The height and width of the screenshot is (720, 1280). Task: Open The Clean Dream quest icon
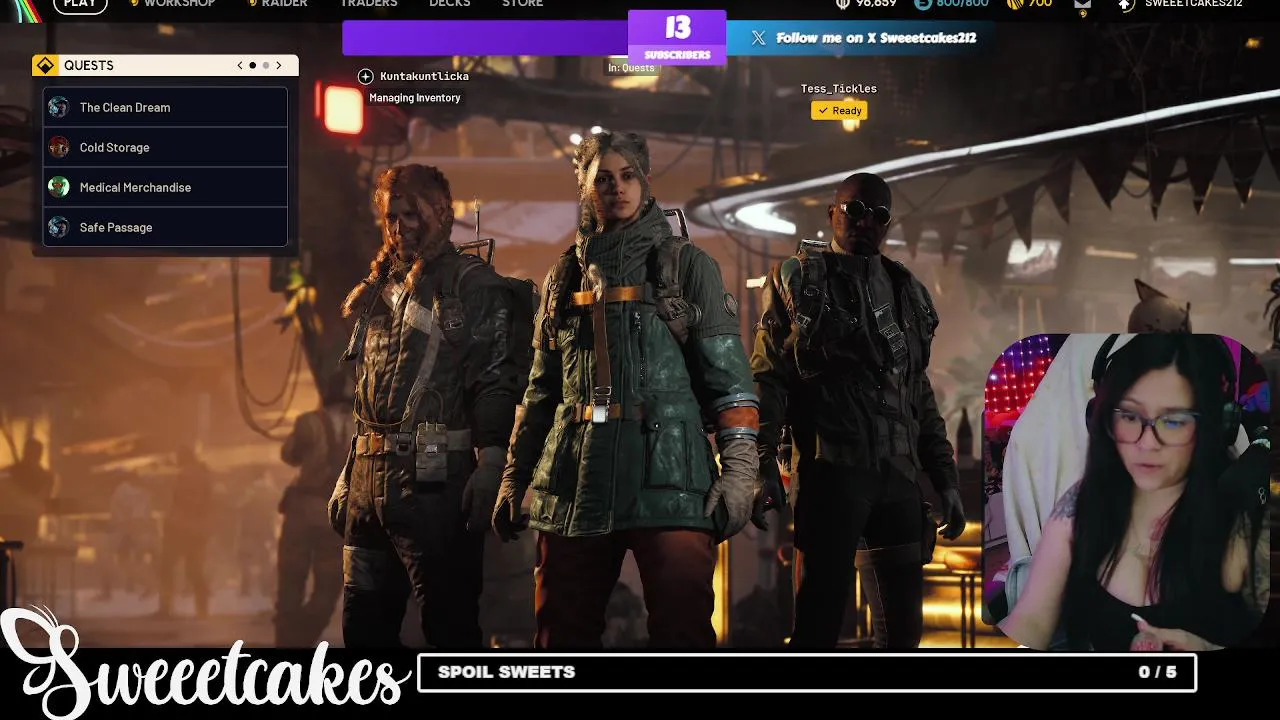pos(59,107)
